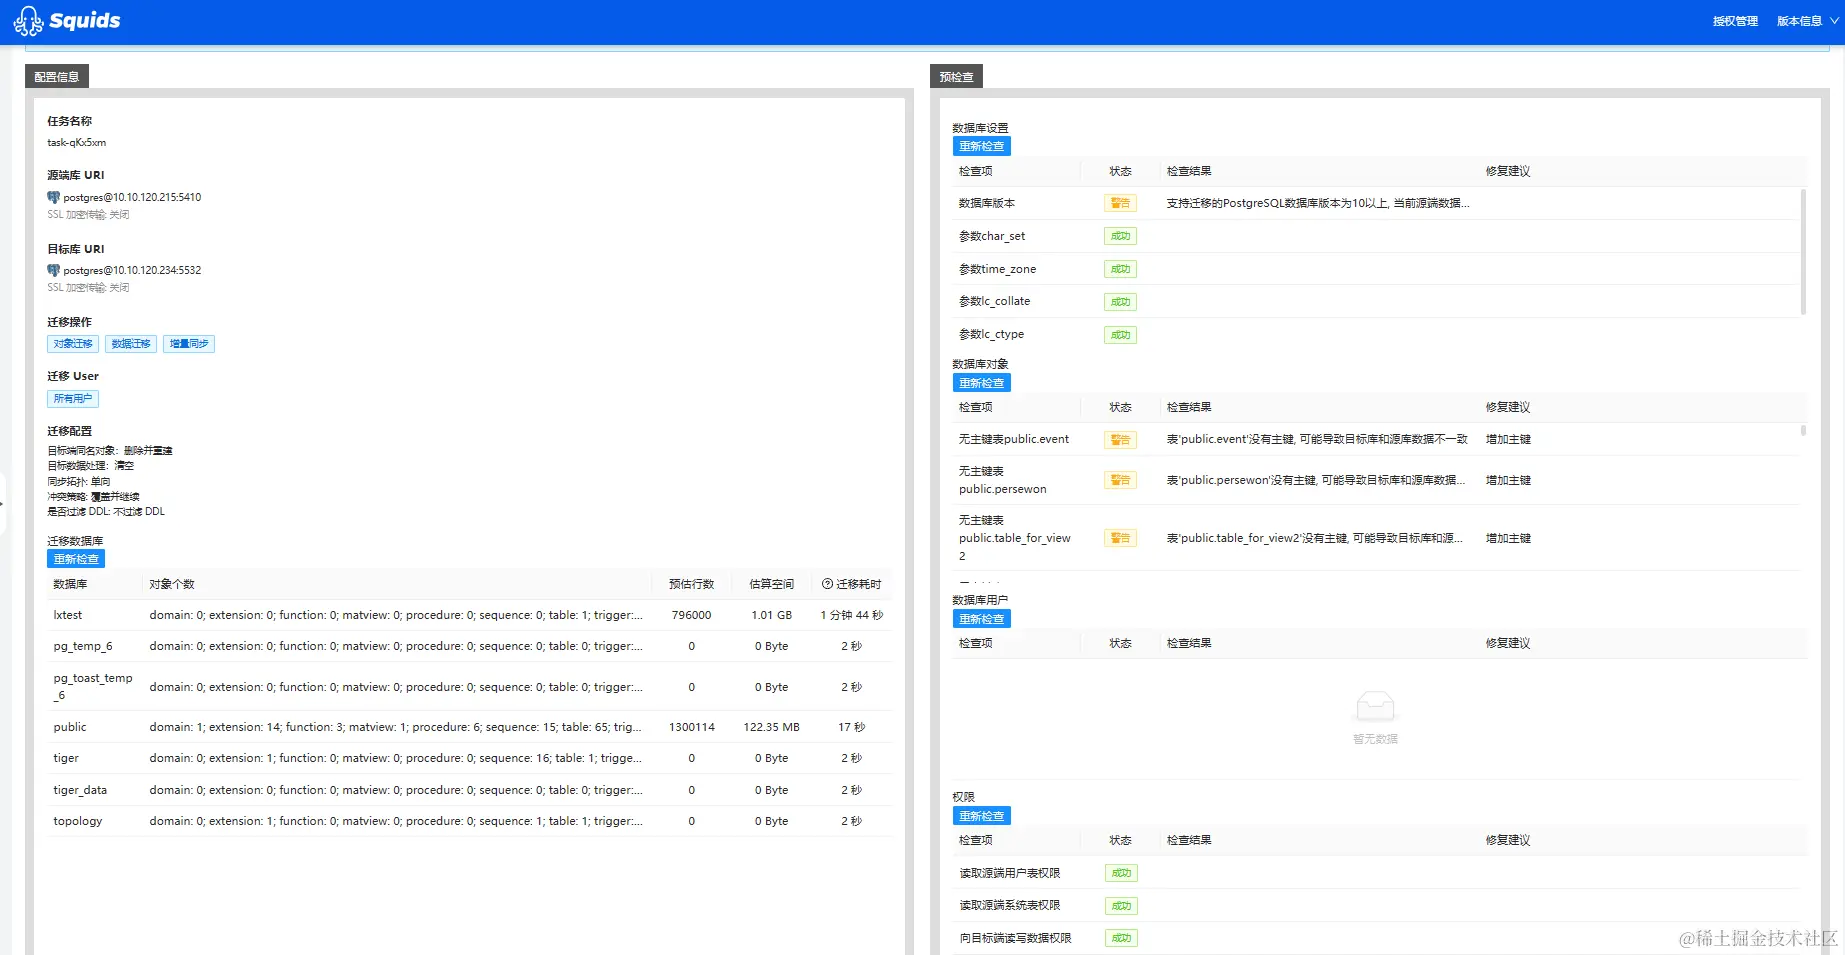Screen dimensions: 1845x955
Task: Click PostgreSQL icon beside target URI
Action: point(54,270)
